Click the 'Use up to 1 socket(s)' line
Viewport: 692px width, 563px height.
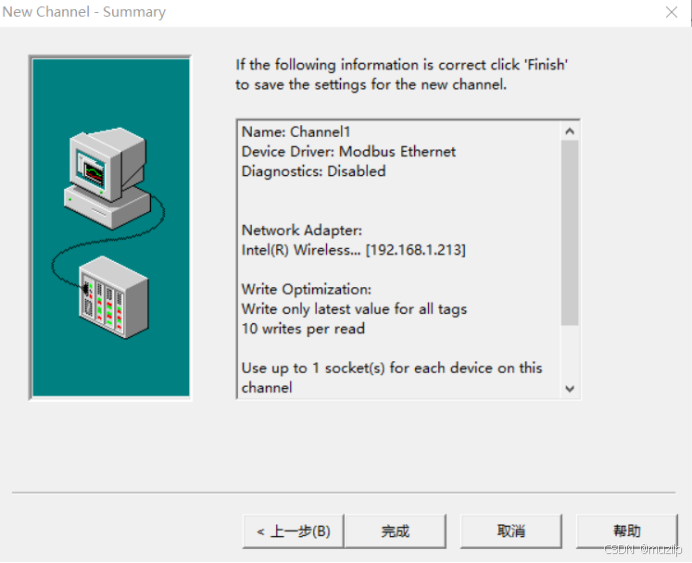tap(391, 378)
